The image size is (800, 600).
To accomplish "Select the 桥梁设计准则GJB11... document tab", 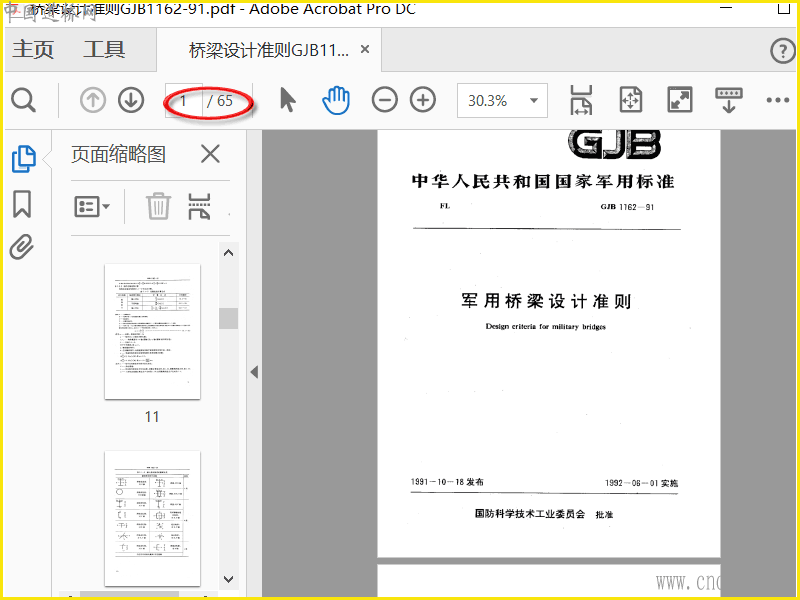I will click(269, 50).
